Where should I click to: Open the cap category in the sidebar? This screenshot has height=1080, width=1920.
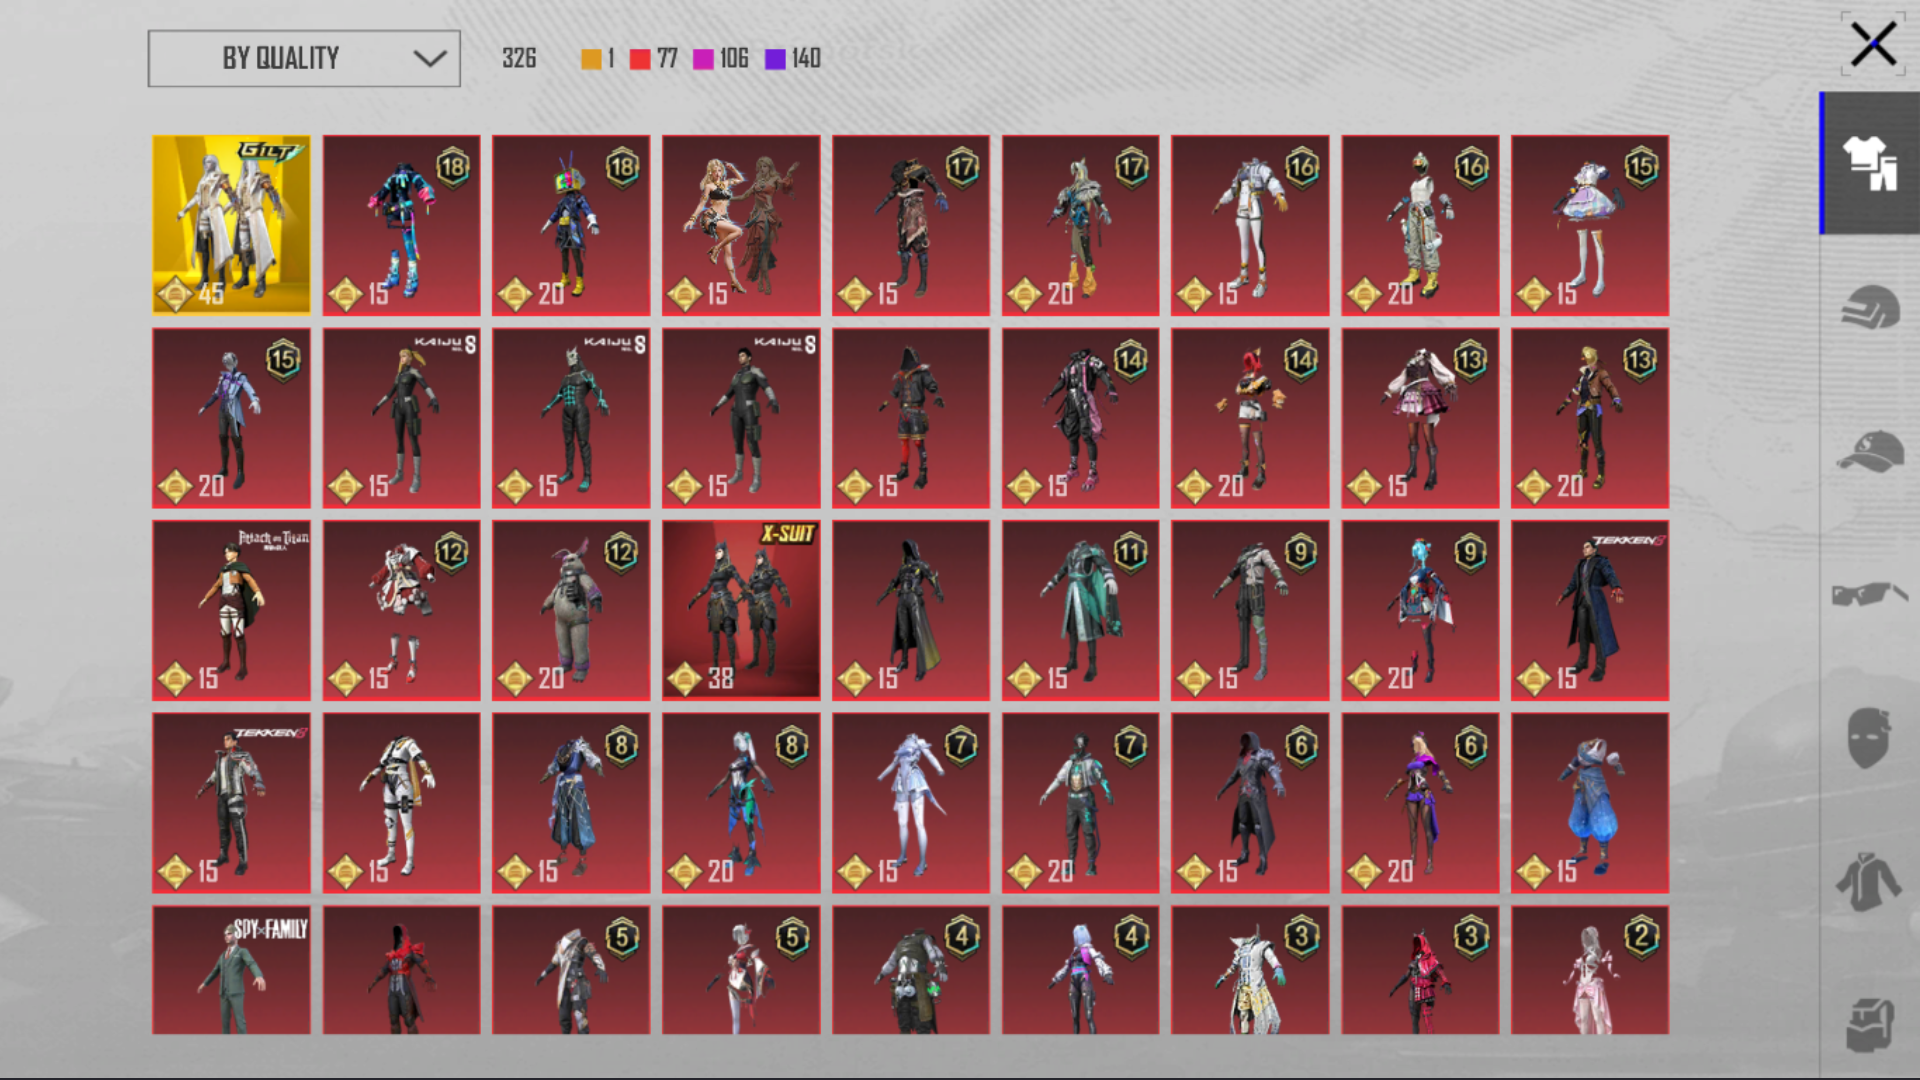pos(1870,451)
